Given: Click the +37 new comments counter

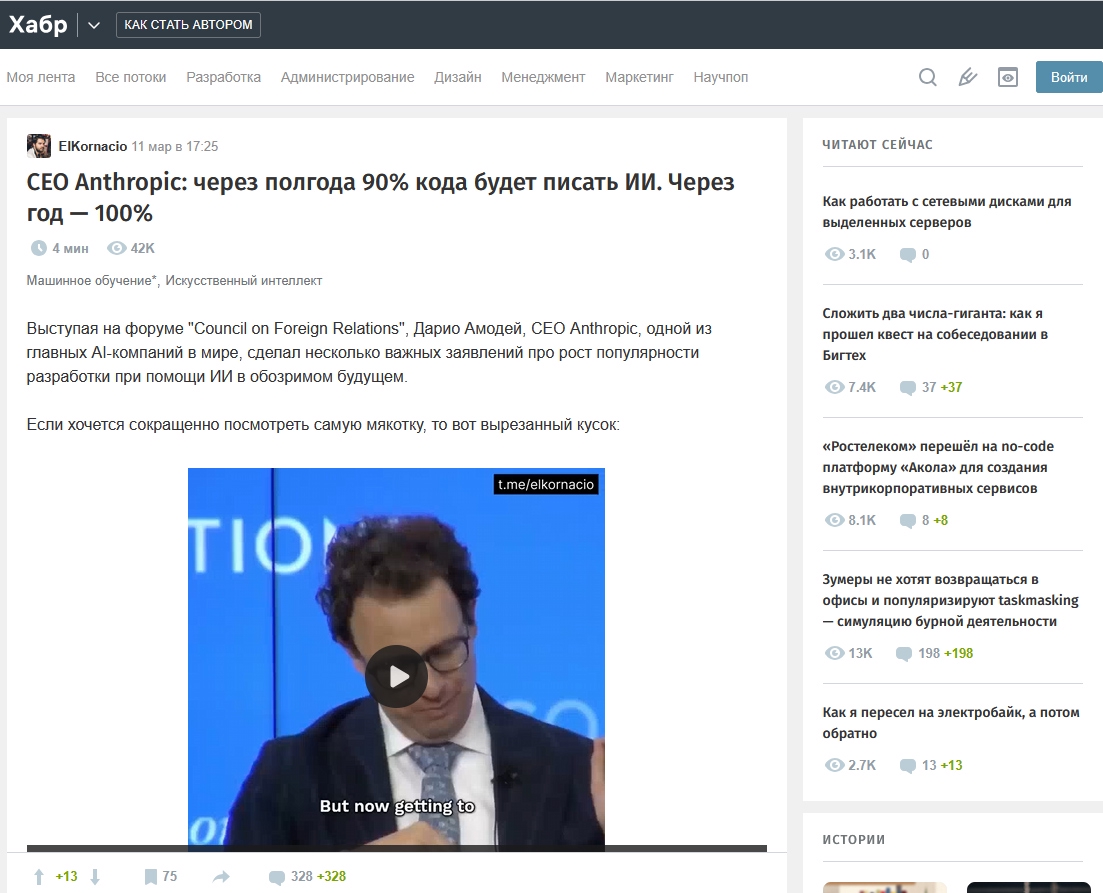Looking at the screenshot, I should (x=951, y=387).
